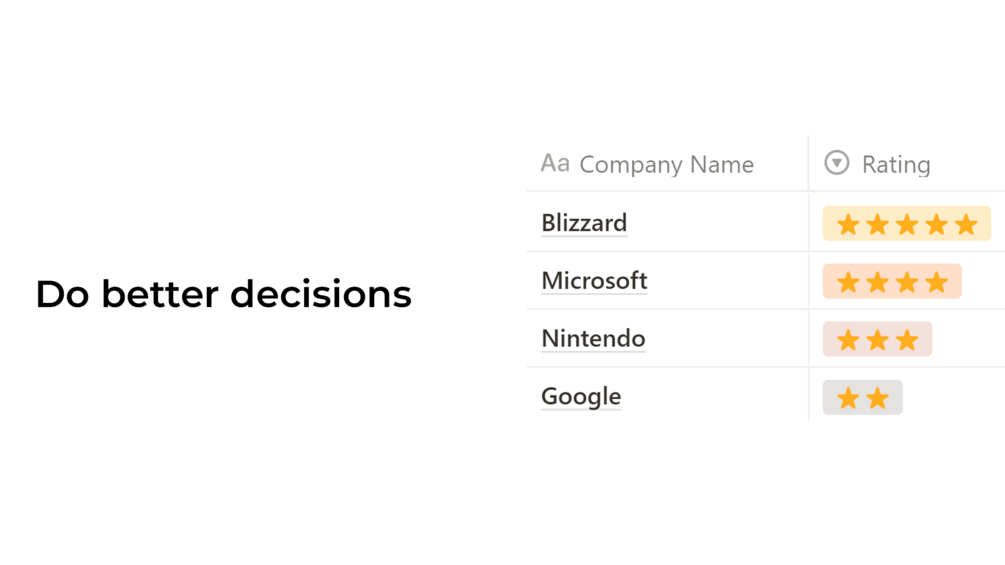Open the Microsoft page link
The width and height of the screenshot is (1005, 565).
(x=594, y=281)
